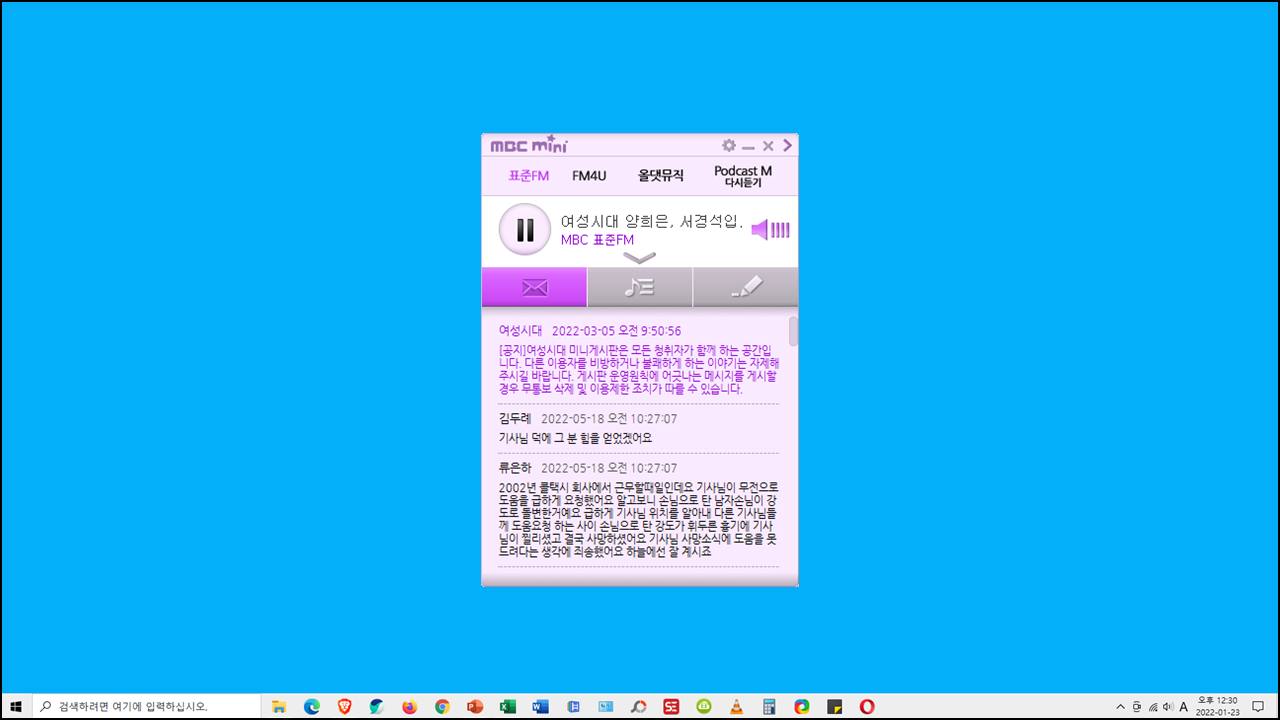This screenshot has width=1280, height=720.
Task: Switch to 표준FM channel tab
Action: click(529, 176)
